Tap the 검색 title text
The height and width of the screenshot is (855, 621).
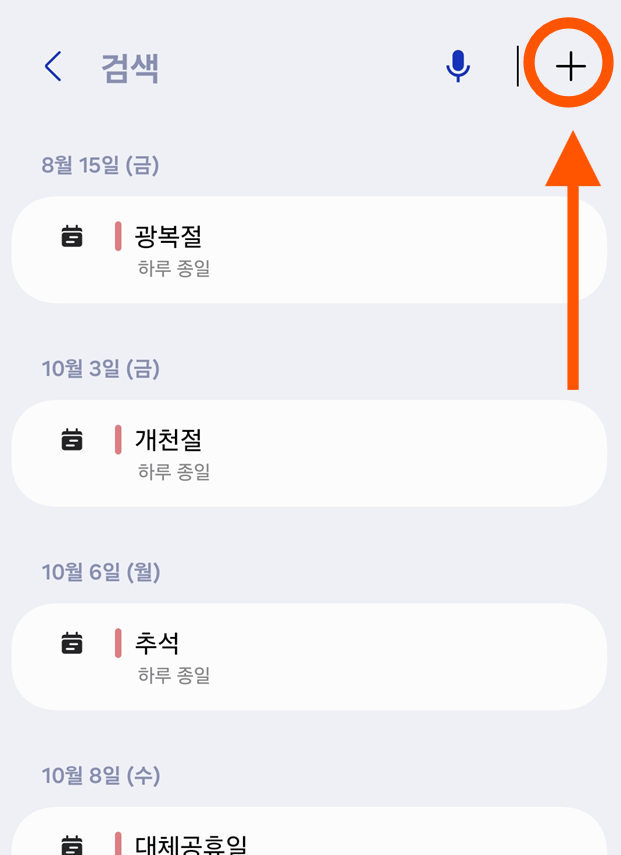[128, 67]
